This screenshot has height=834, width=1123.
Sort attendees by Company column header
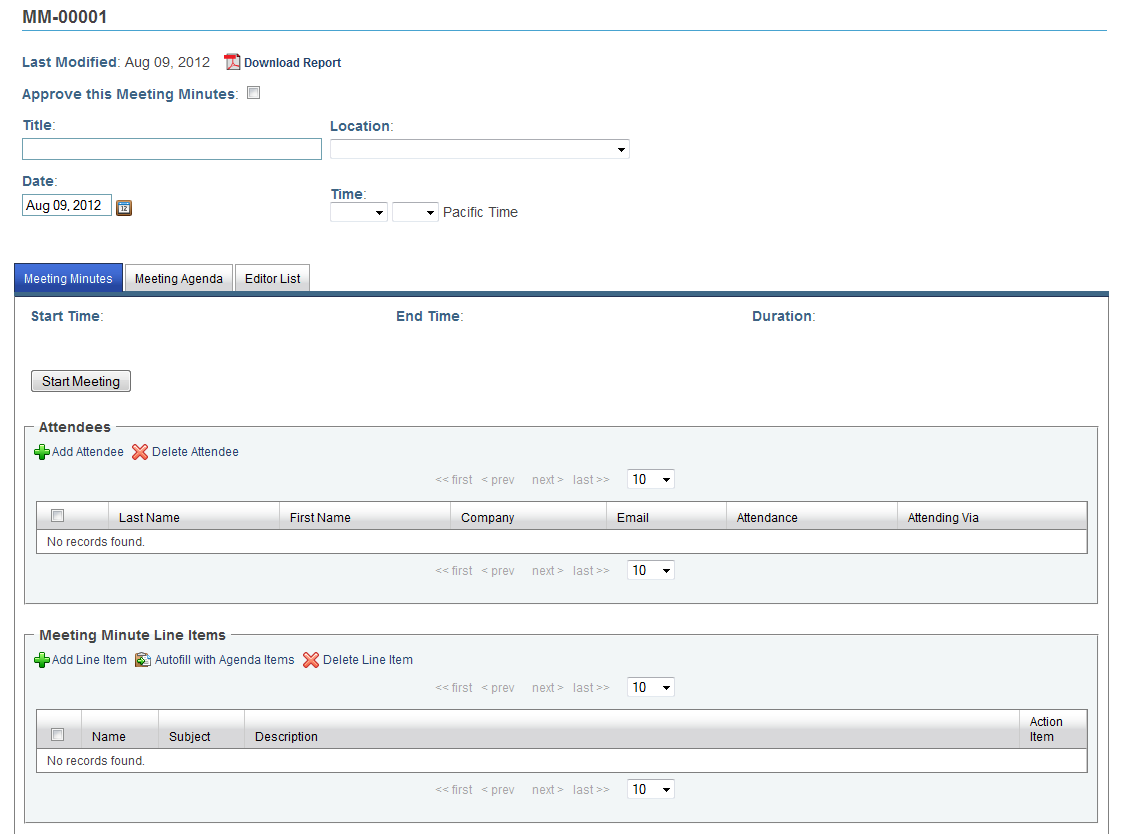[529, 517]
